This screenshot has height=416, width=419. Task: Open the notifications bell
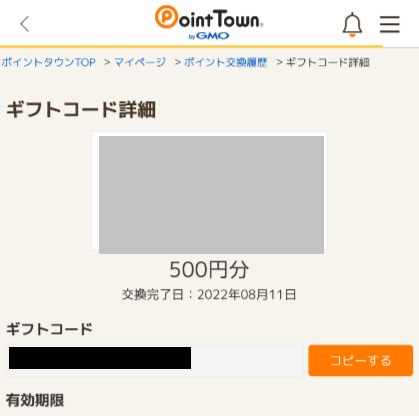[352, 24]
